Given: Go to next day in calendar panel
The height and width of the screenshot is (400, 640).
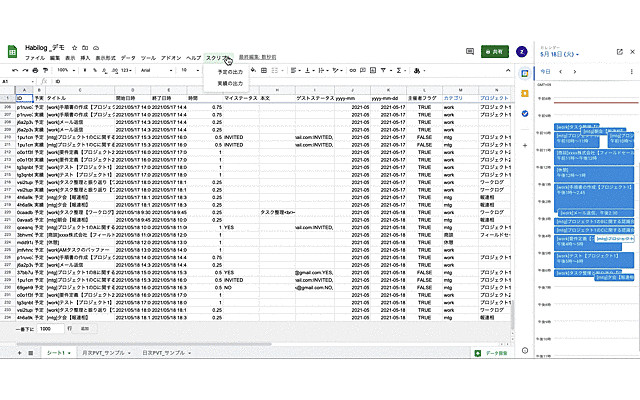Looking at the screenshot, I should point(575,71).
